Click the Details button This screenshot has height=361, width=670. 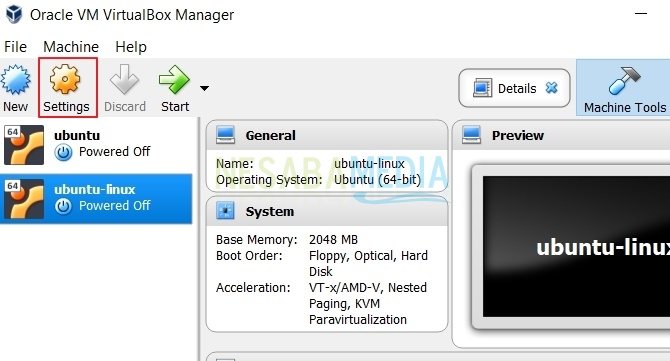coord(514,88)
